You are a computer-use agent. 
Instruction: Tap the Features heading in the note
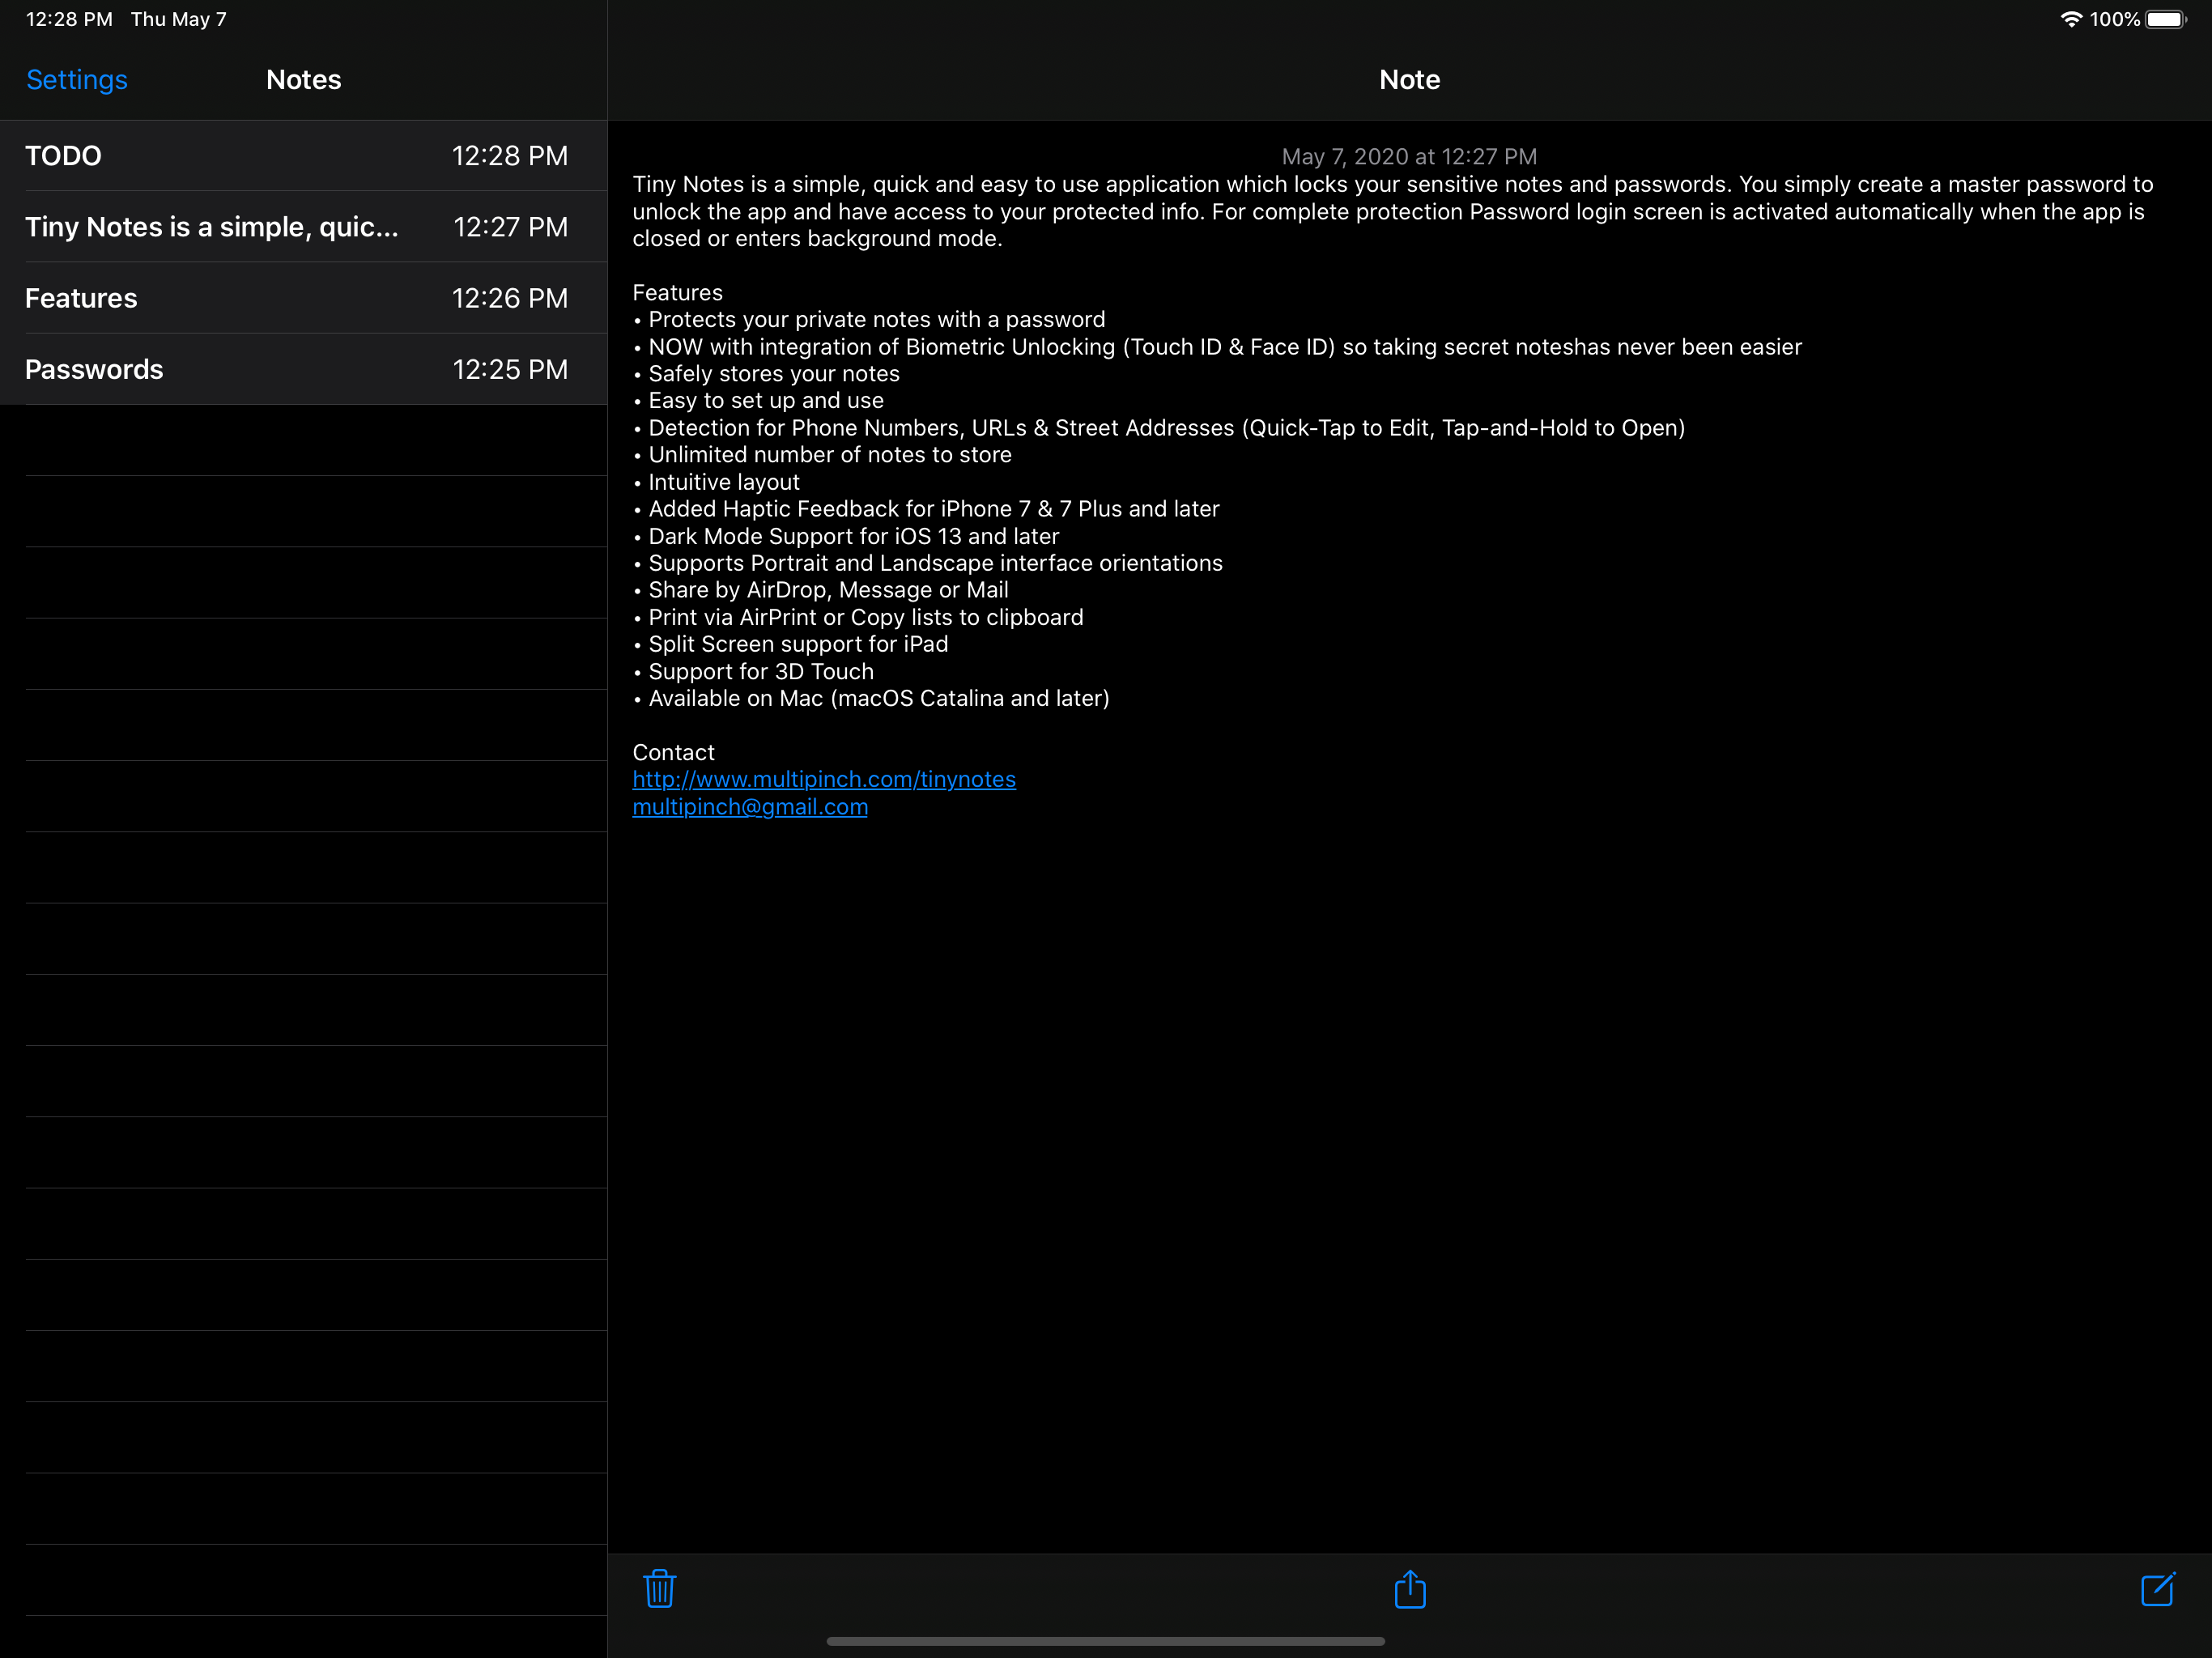click(677, 293)
